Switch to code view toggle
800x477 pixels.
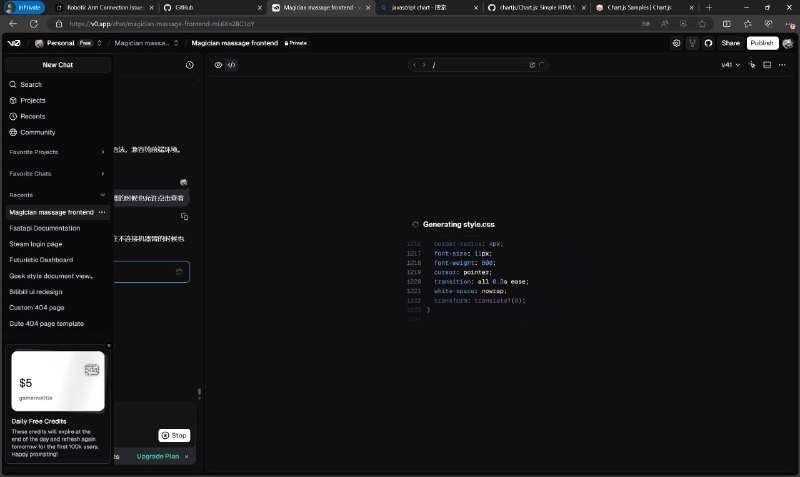tap(232, 65)
